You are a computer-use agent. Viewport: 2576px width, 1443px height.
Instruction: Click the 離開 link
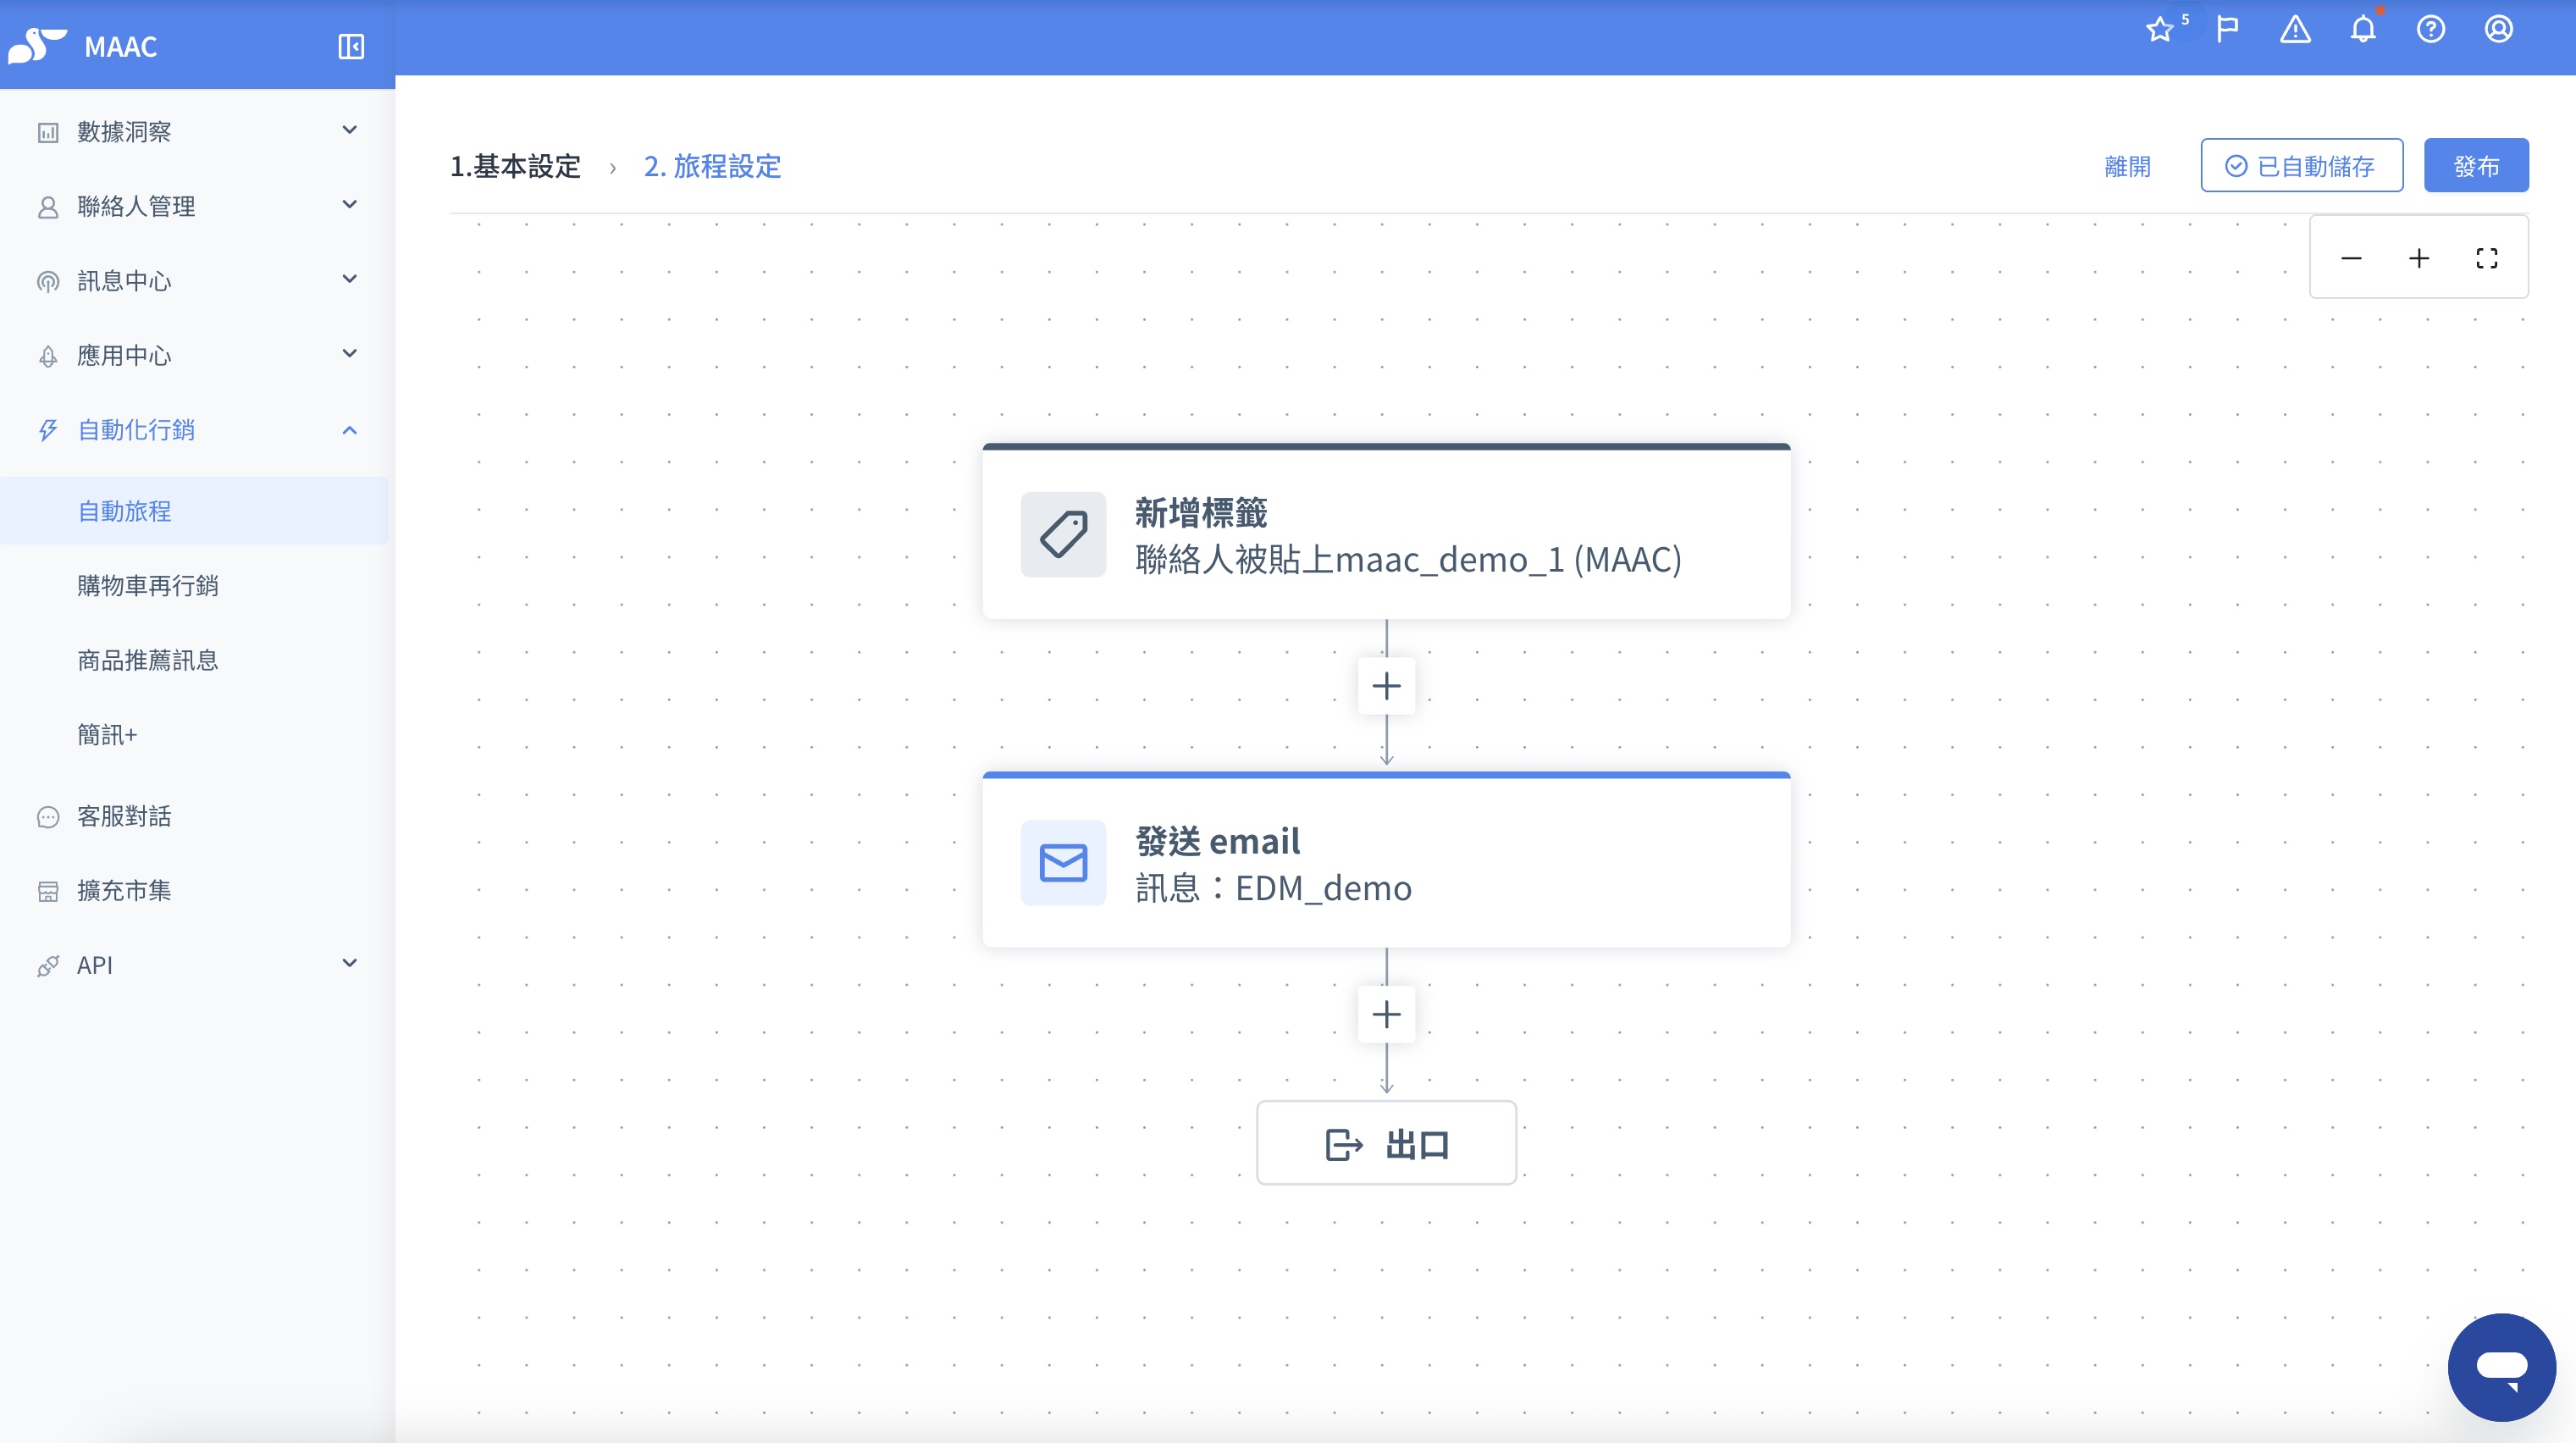[x=2127, y=166]
